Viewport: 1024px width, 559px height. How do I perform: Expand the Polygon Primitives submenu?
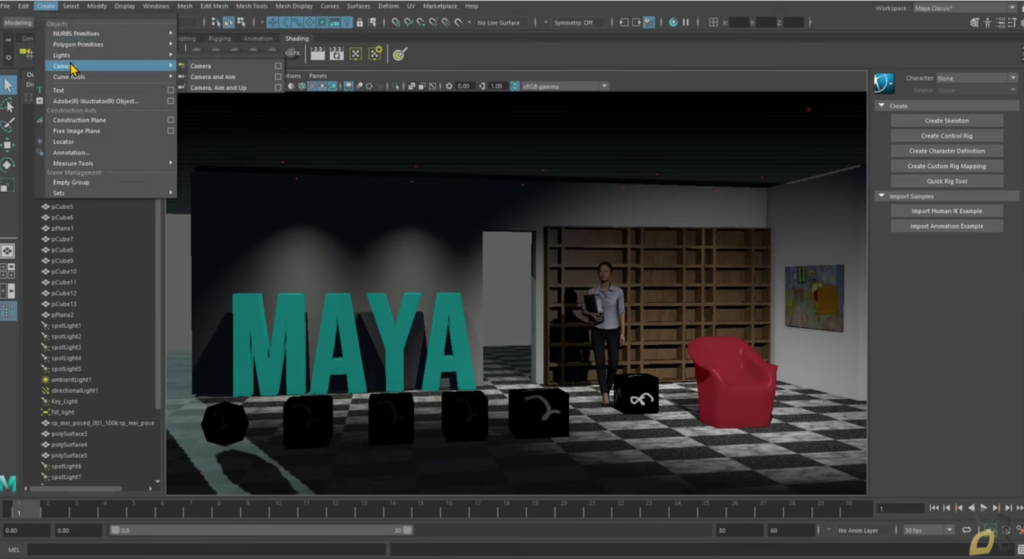click(x=111, y=44)
